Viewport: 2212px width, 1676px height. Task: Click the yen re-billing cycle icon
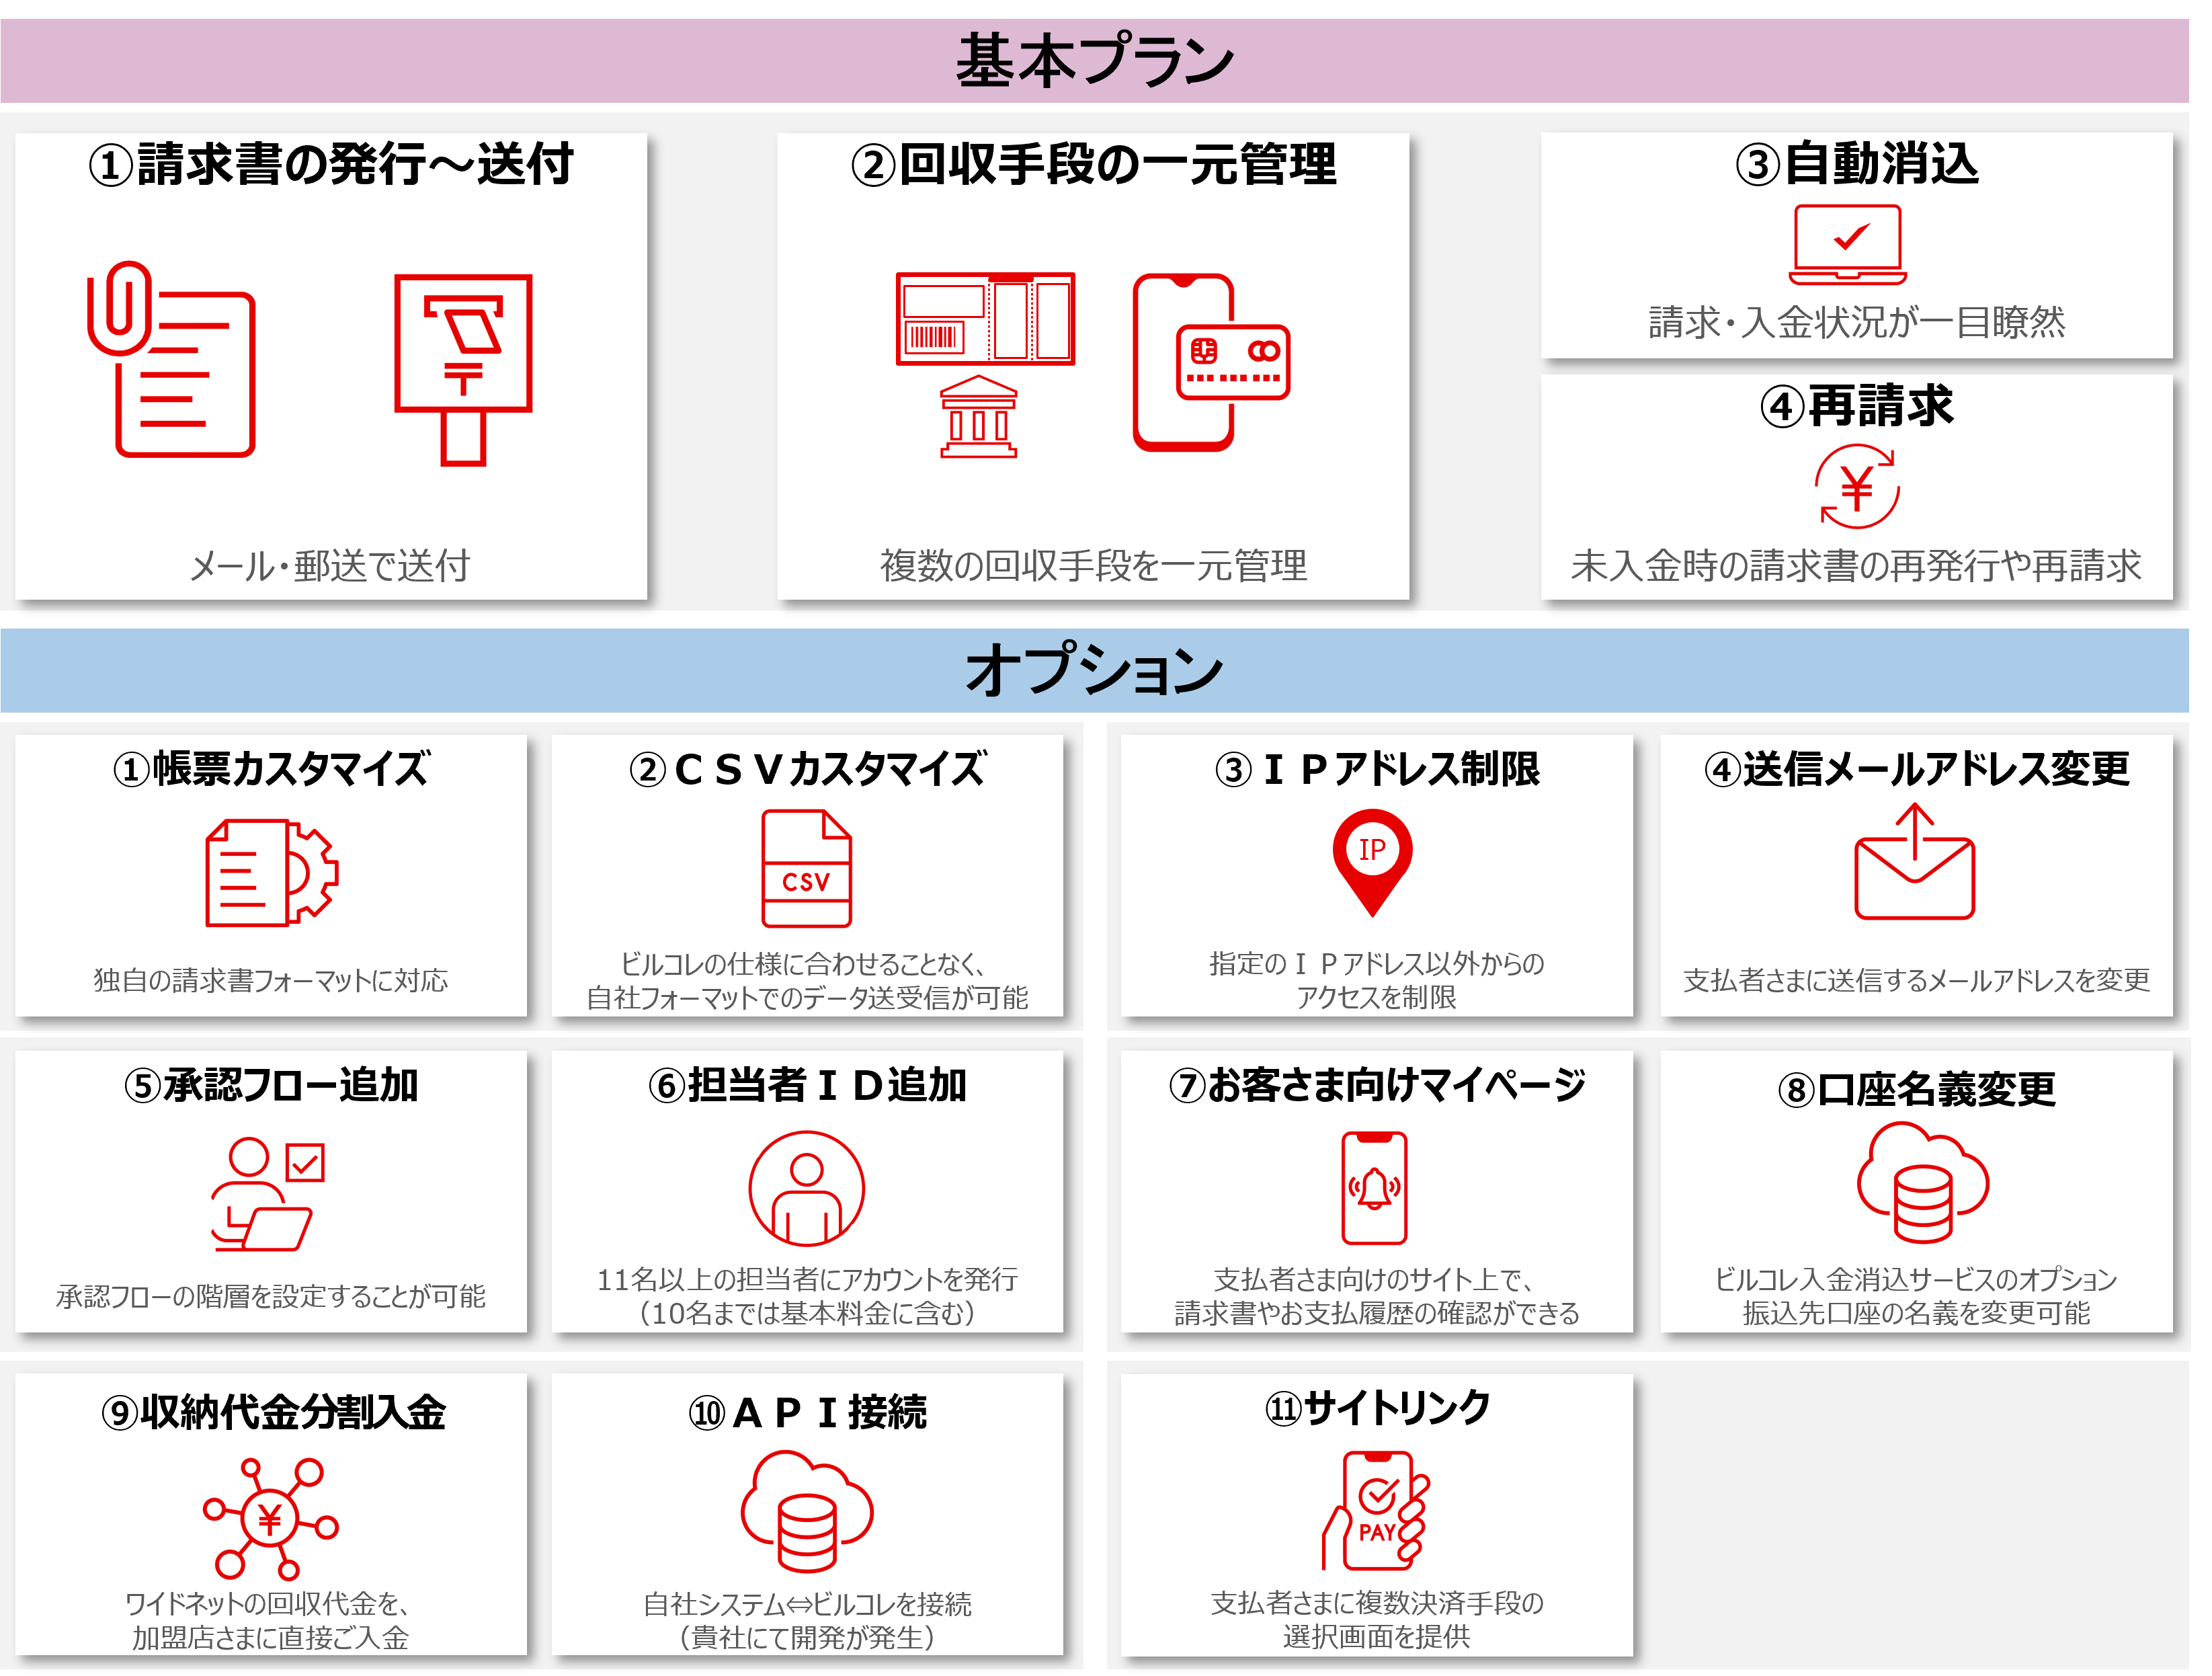tap(1857, 488)
